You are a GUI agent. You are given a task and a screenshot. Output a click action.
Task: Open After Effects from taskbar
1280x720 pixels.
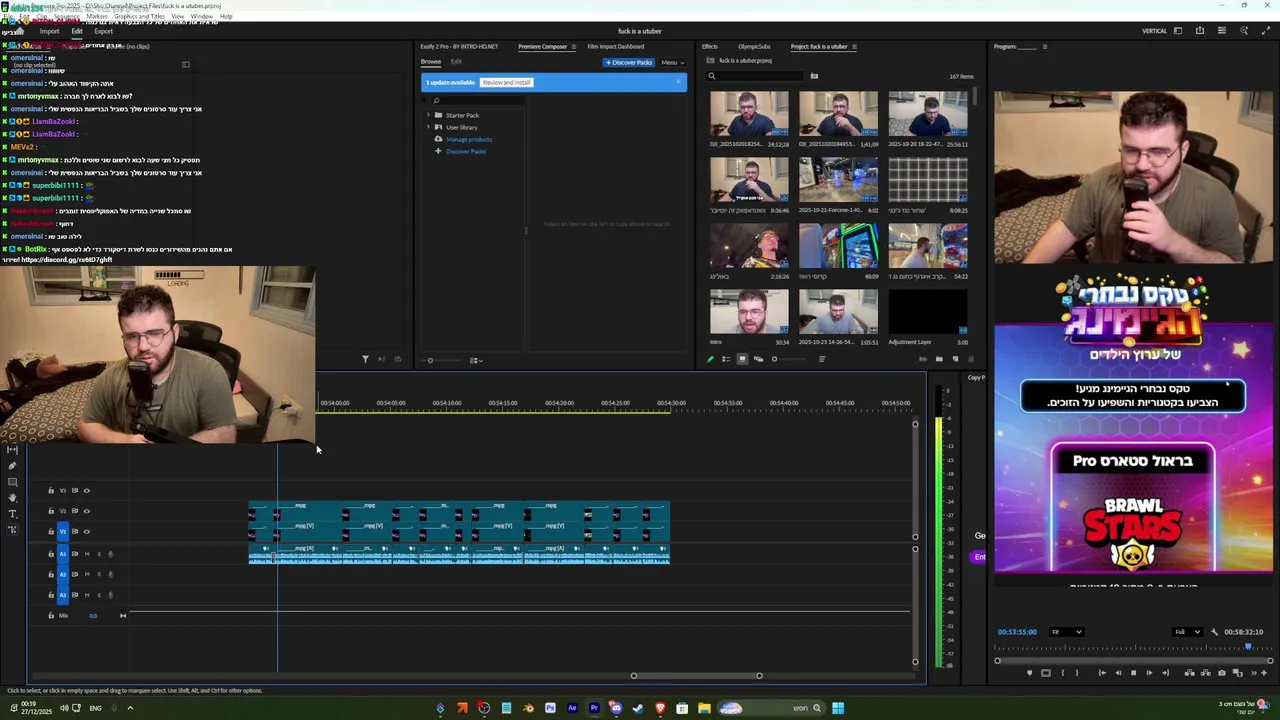point(572,708)
